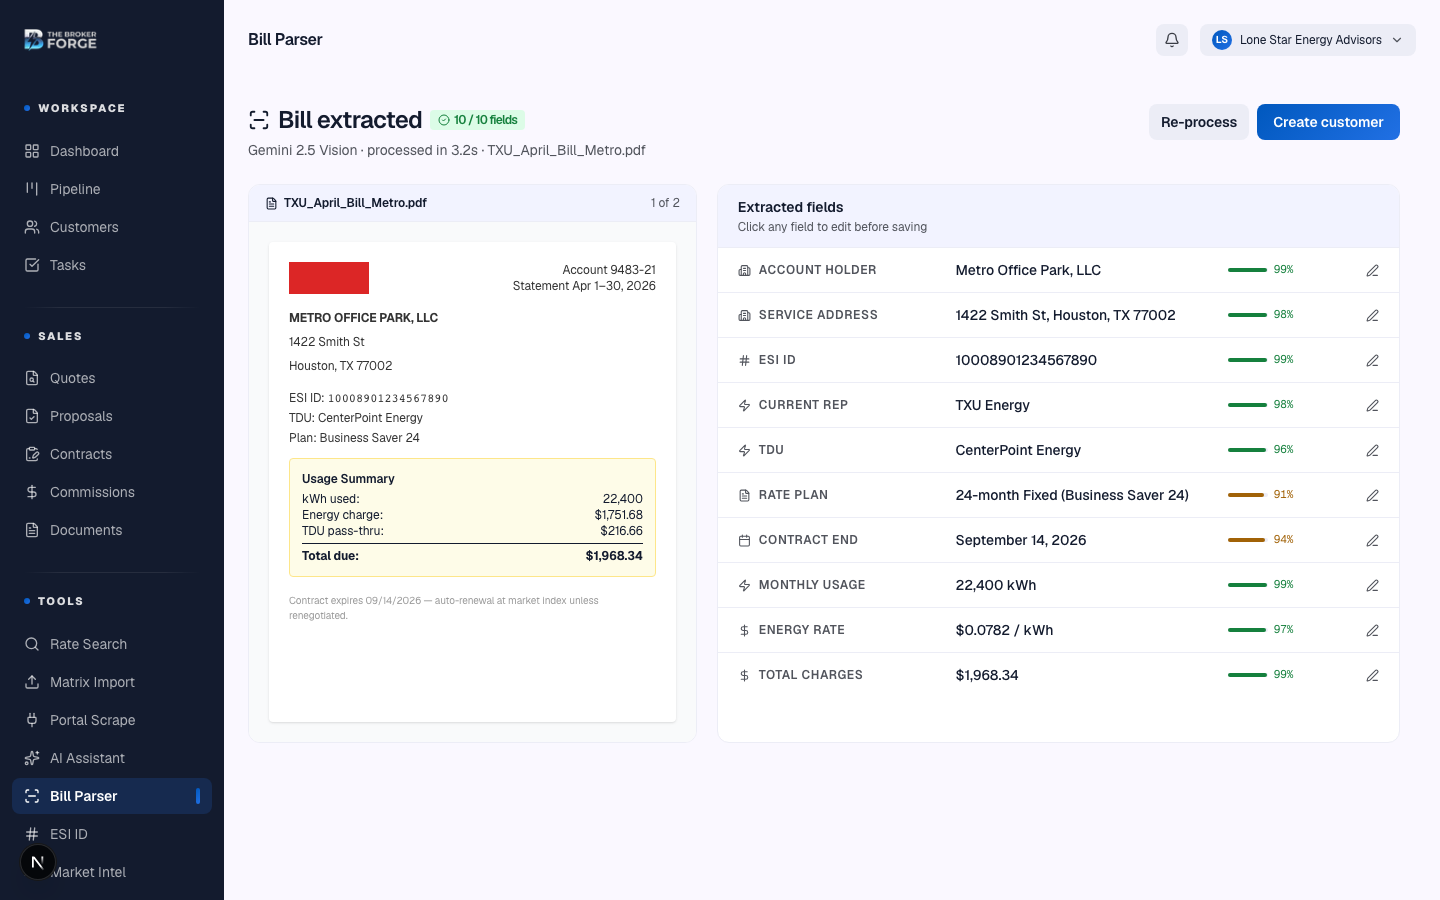Viewport: 1440px width, 900px height.
Task: Go to Proposals in sidebar
Action: (112, 416)
